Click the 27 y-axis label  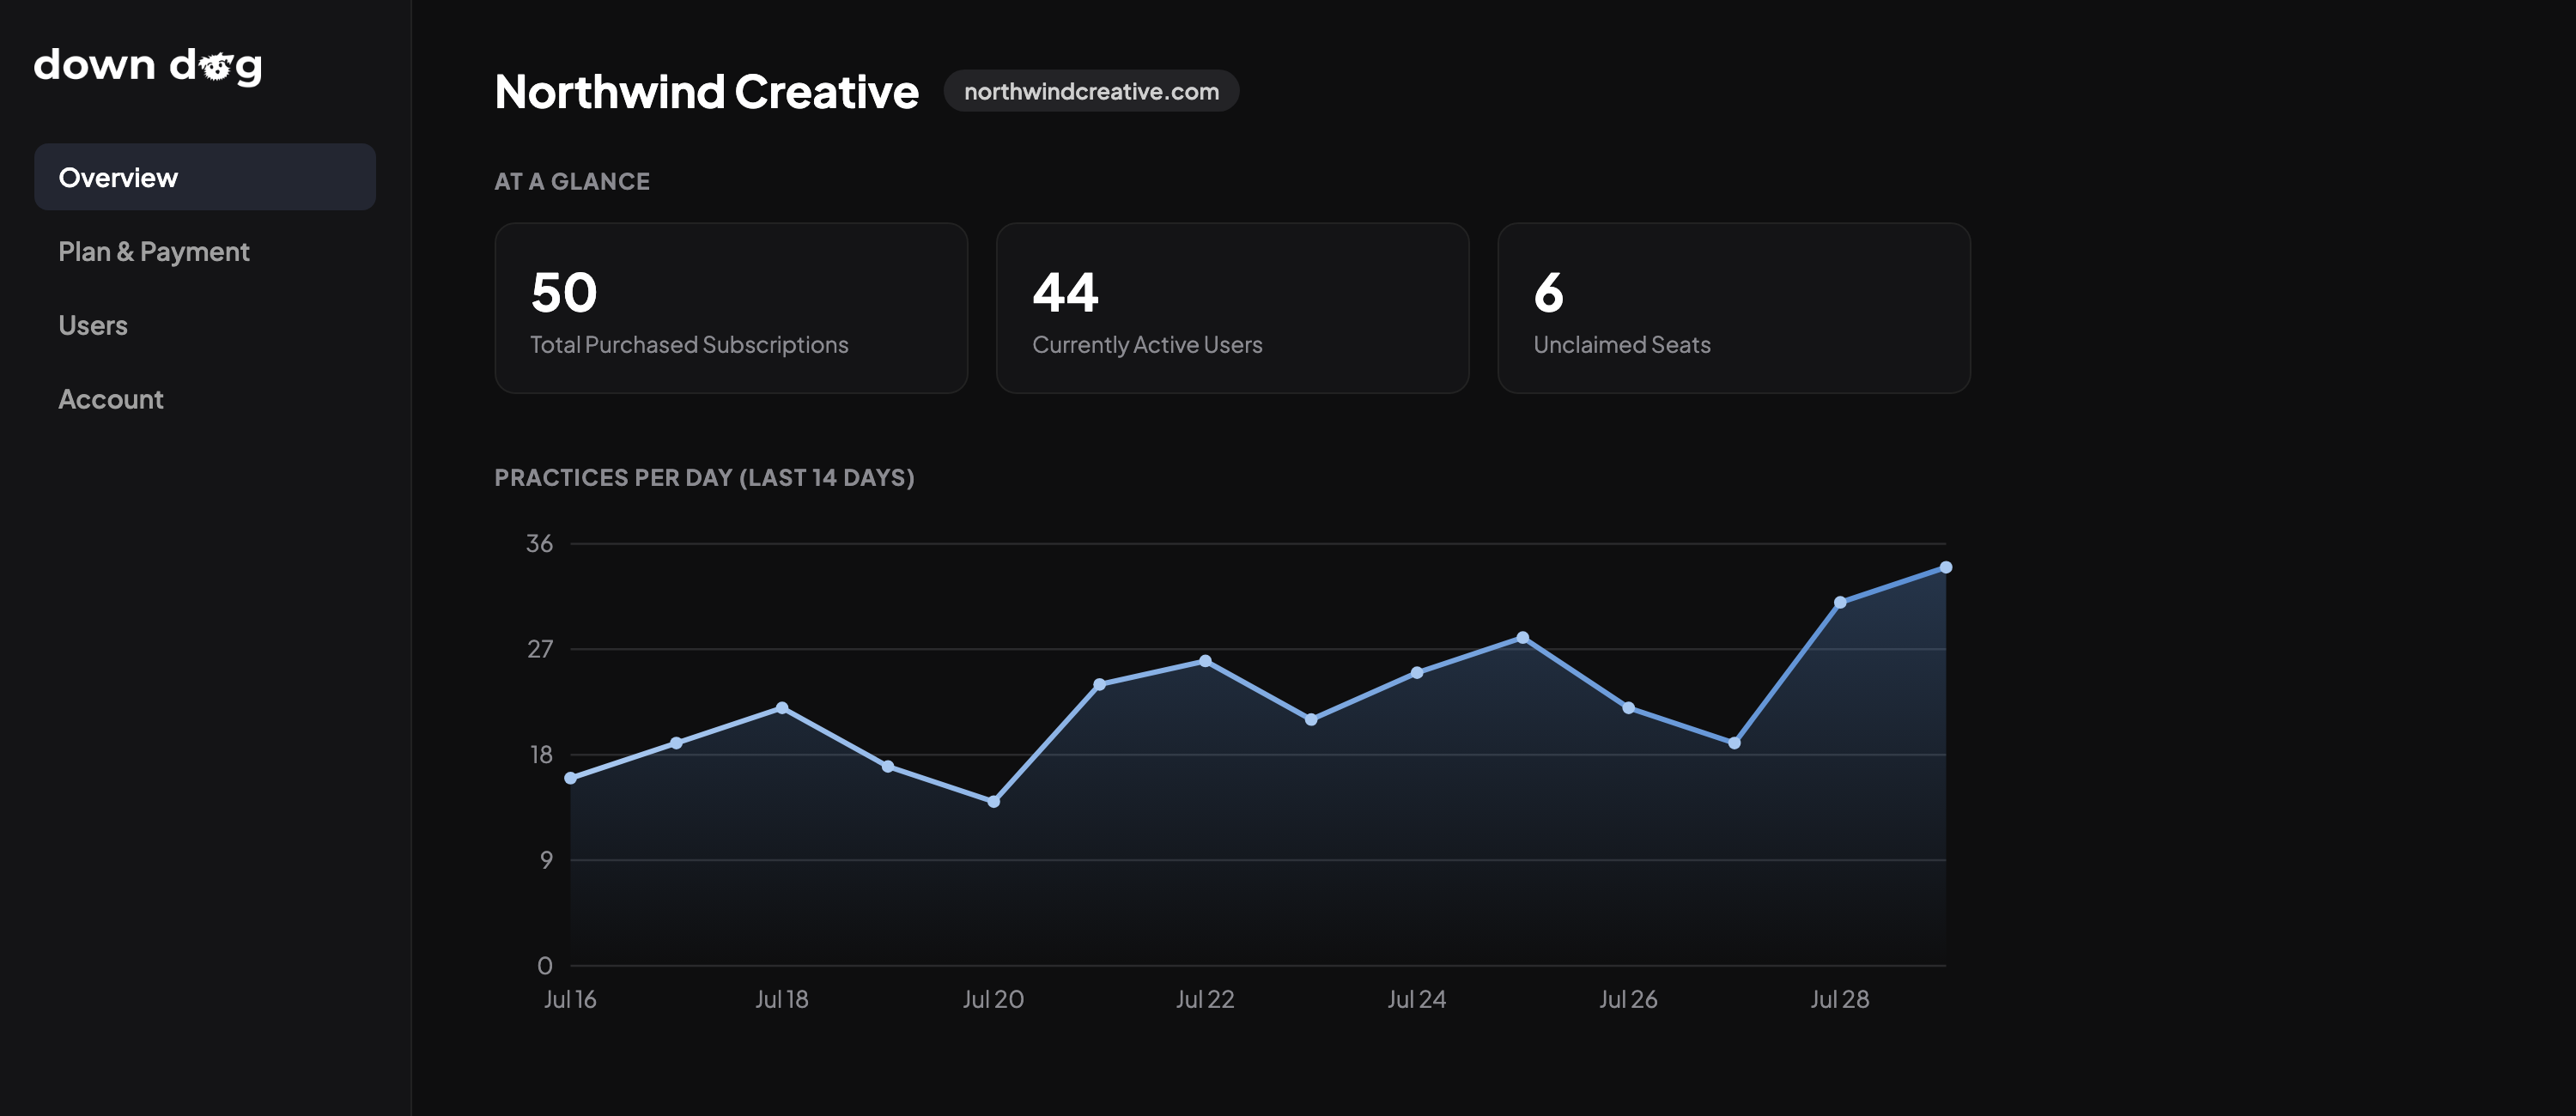tap(540, 649)
